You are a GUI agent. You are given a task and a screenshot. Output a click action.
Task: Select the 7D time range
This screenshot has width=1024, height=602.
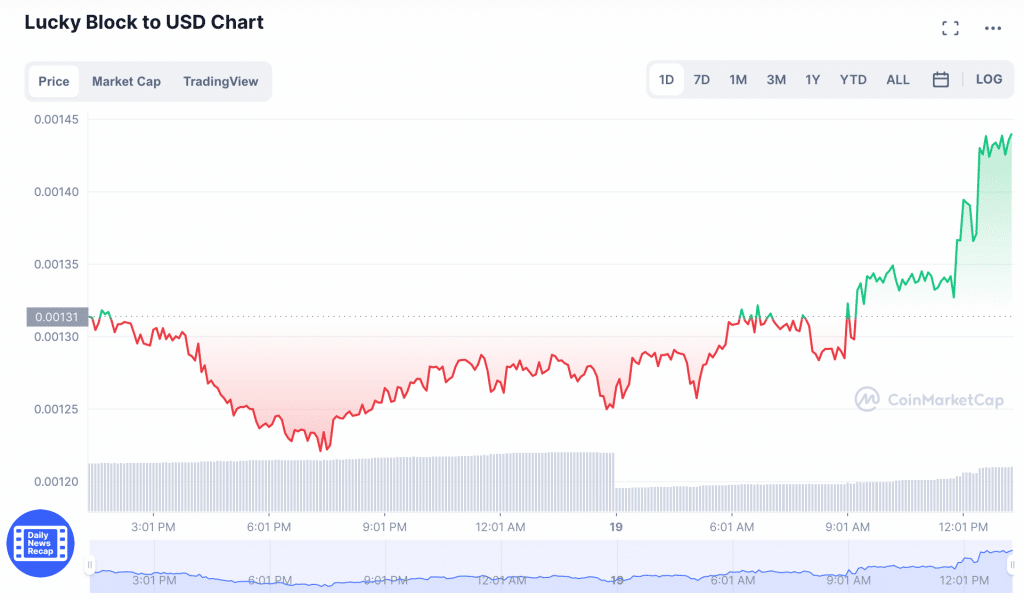point(701,80)
